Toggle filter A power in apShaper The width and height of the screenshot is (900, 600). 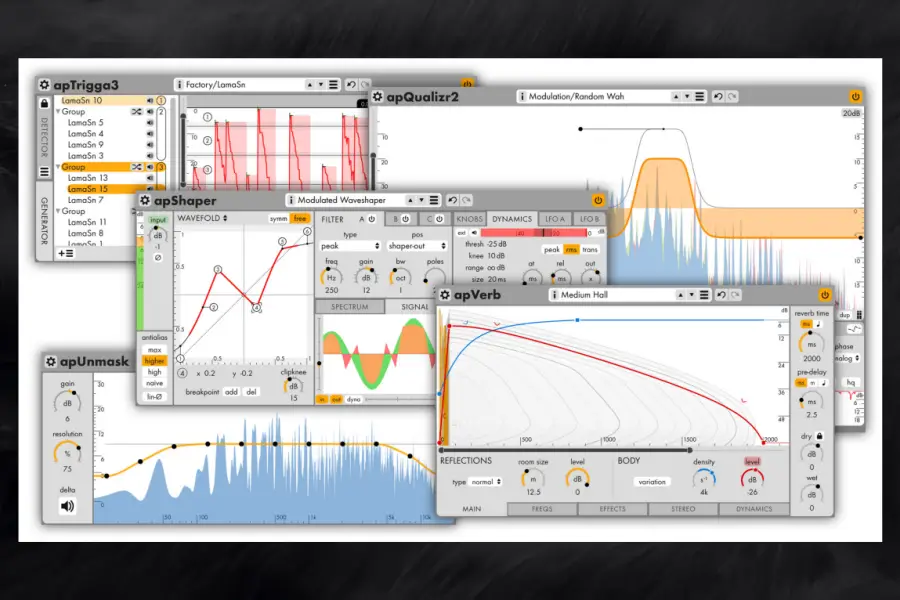(372, 219)
